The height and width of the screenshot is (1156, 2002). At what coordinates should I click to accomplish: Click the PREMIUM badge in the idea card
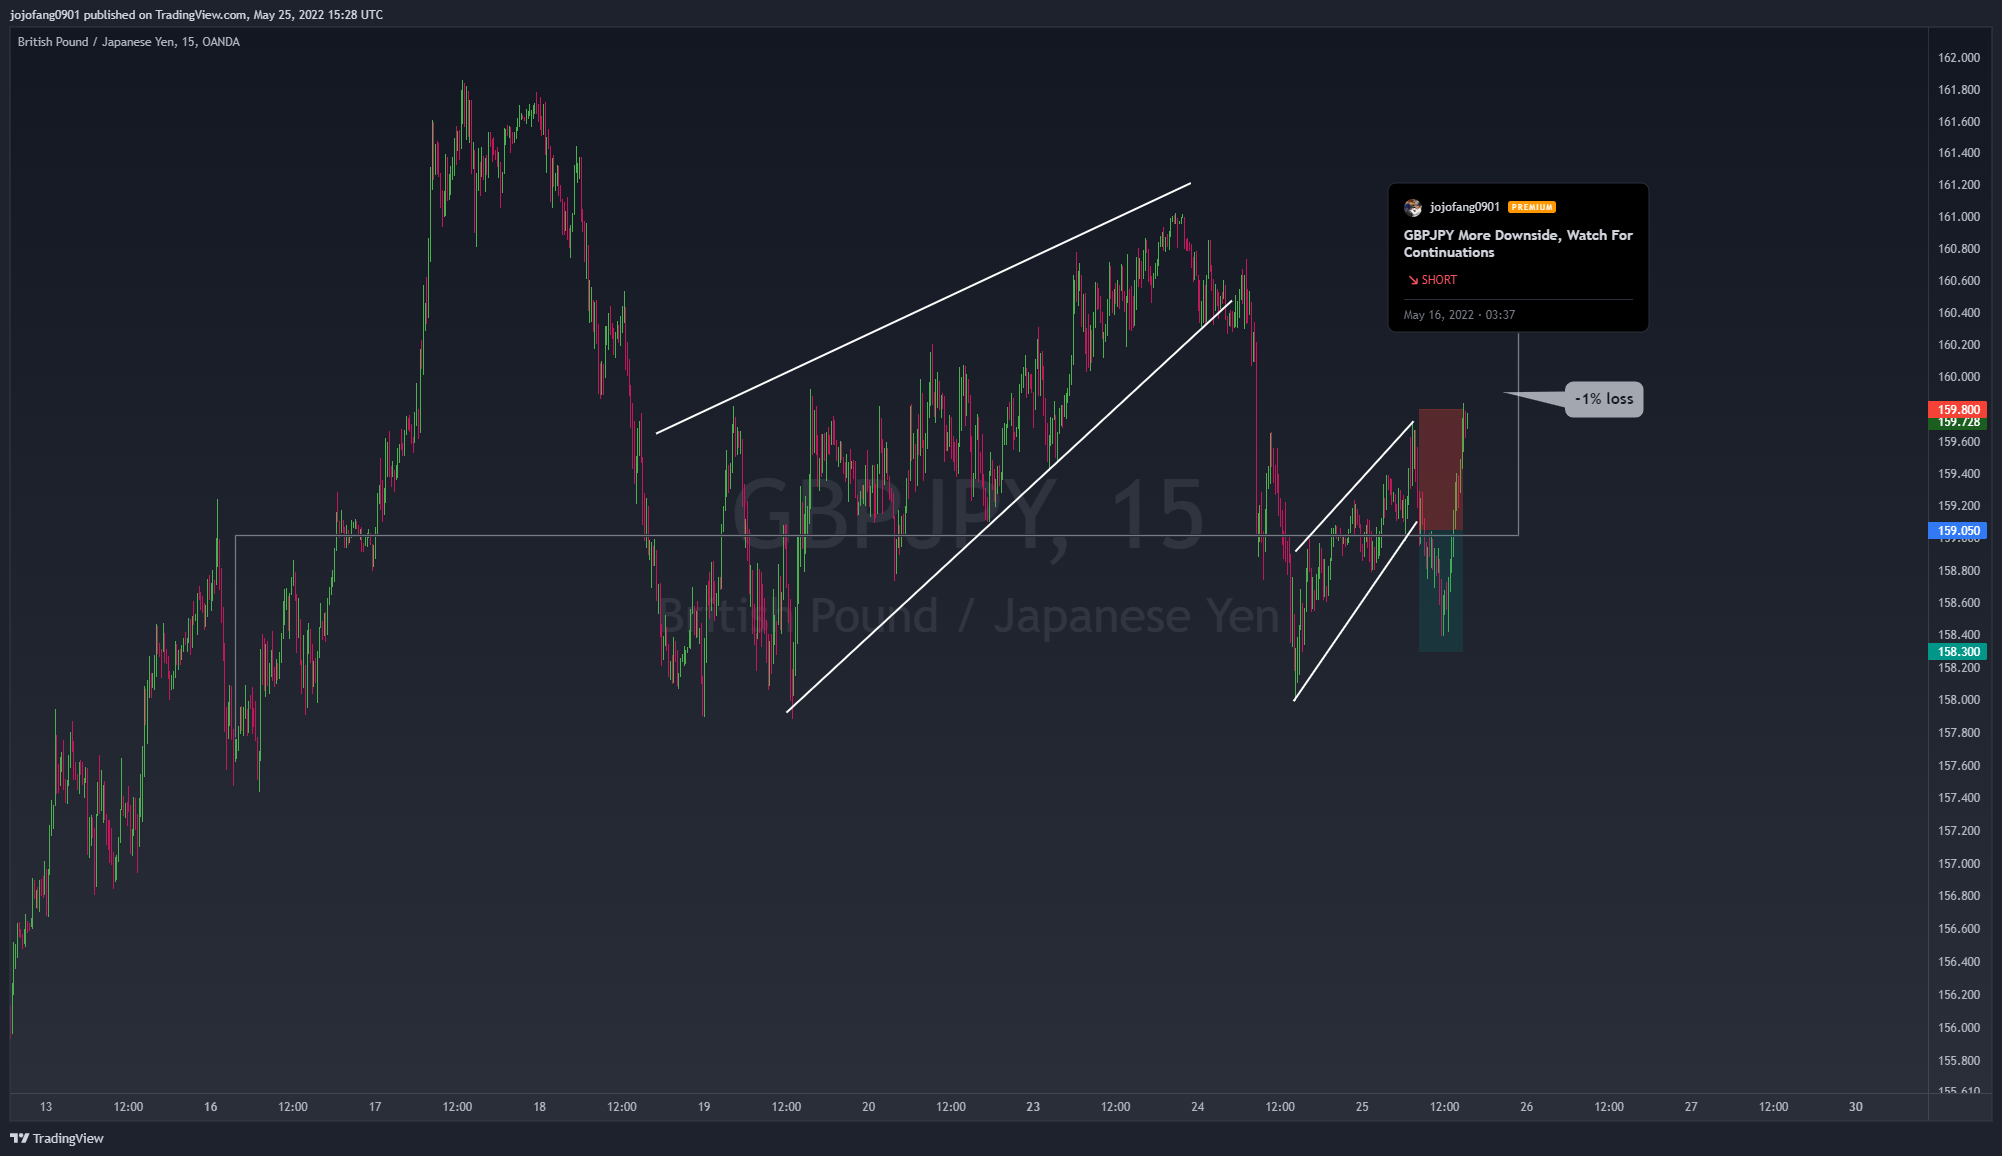(1532, 207)
